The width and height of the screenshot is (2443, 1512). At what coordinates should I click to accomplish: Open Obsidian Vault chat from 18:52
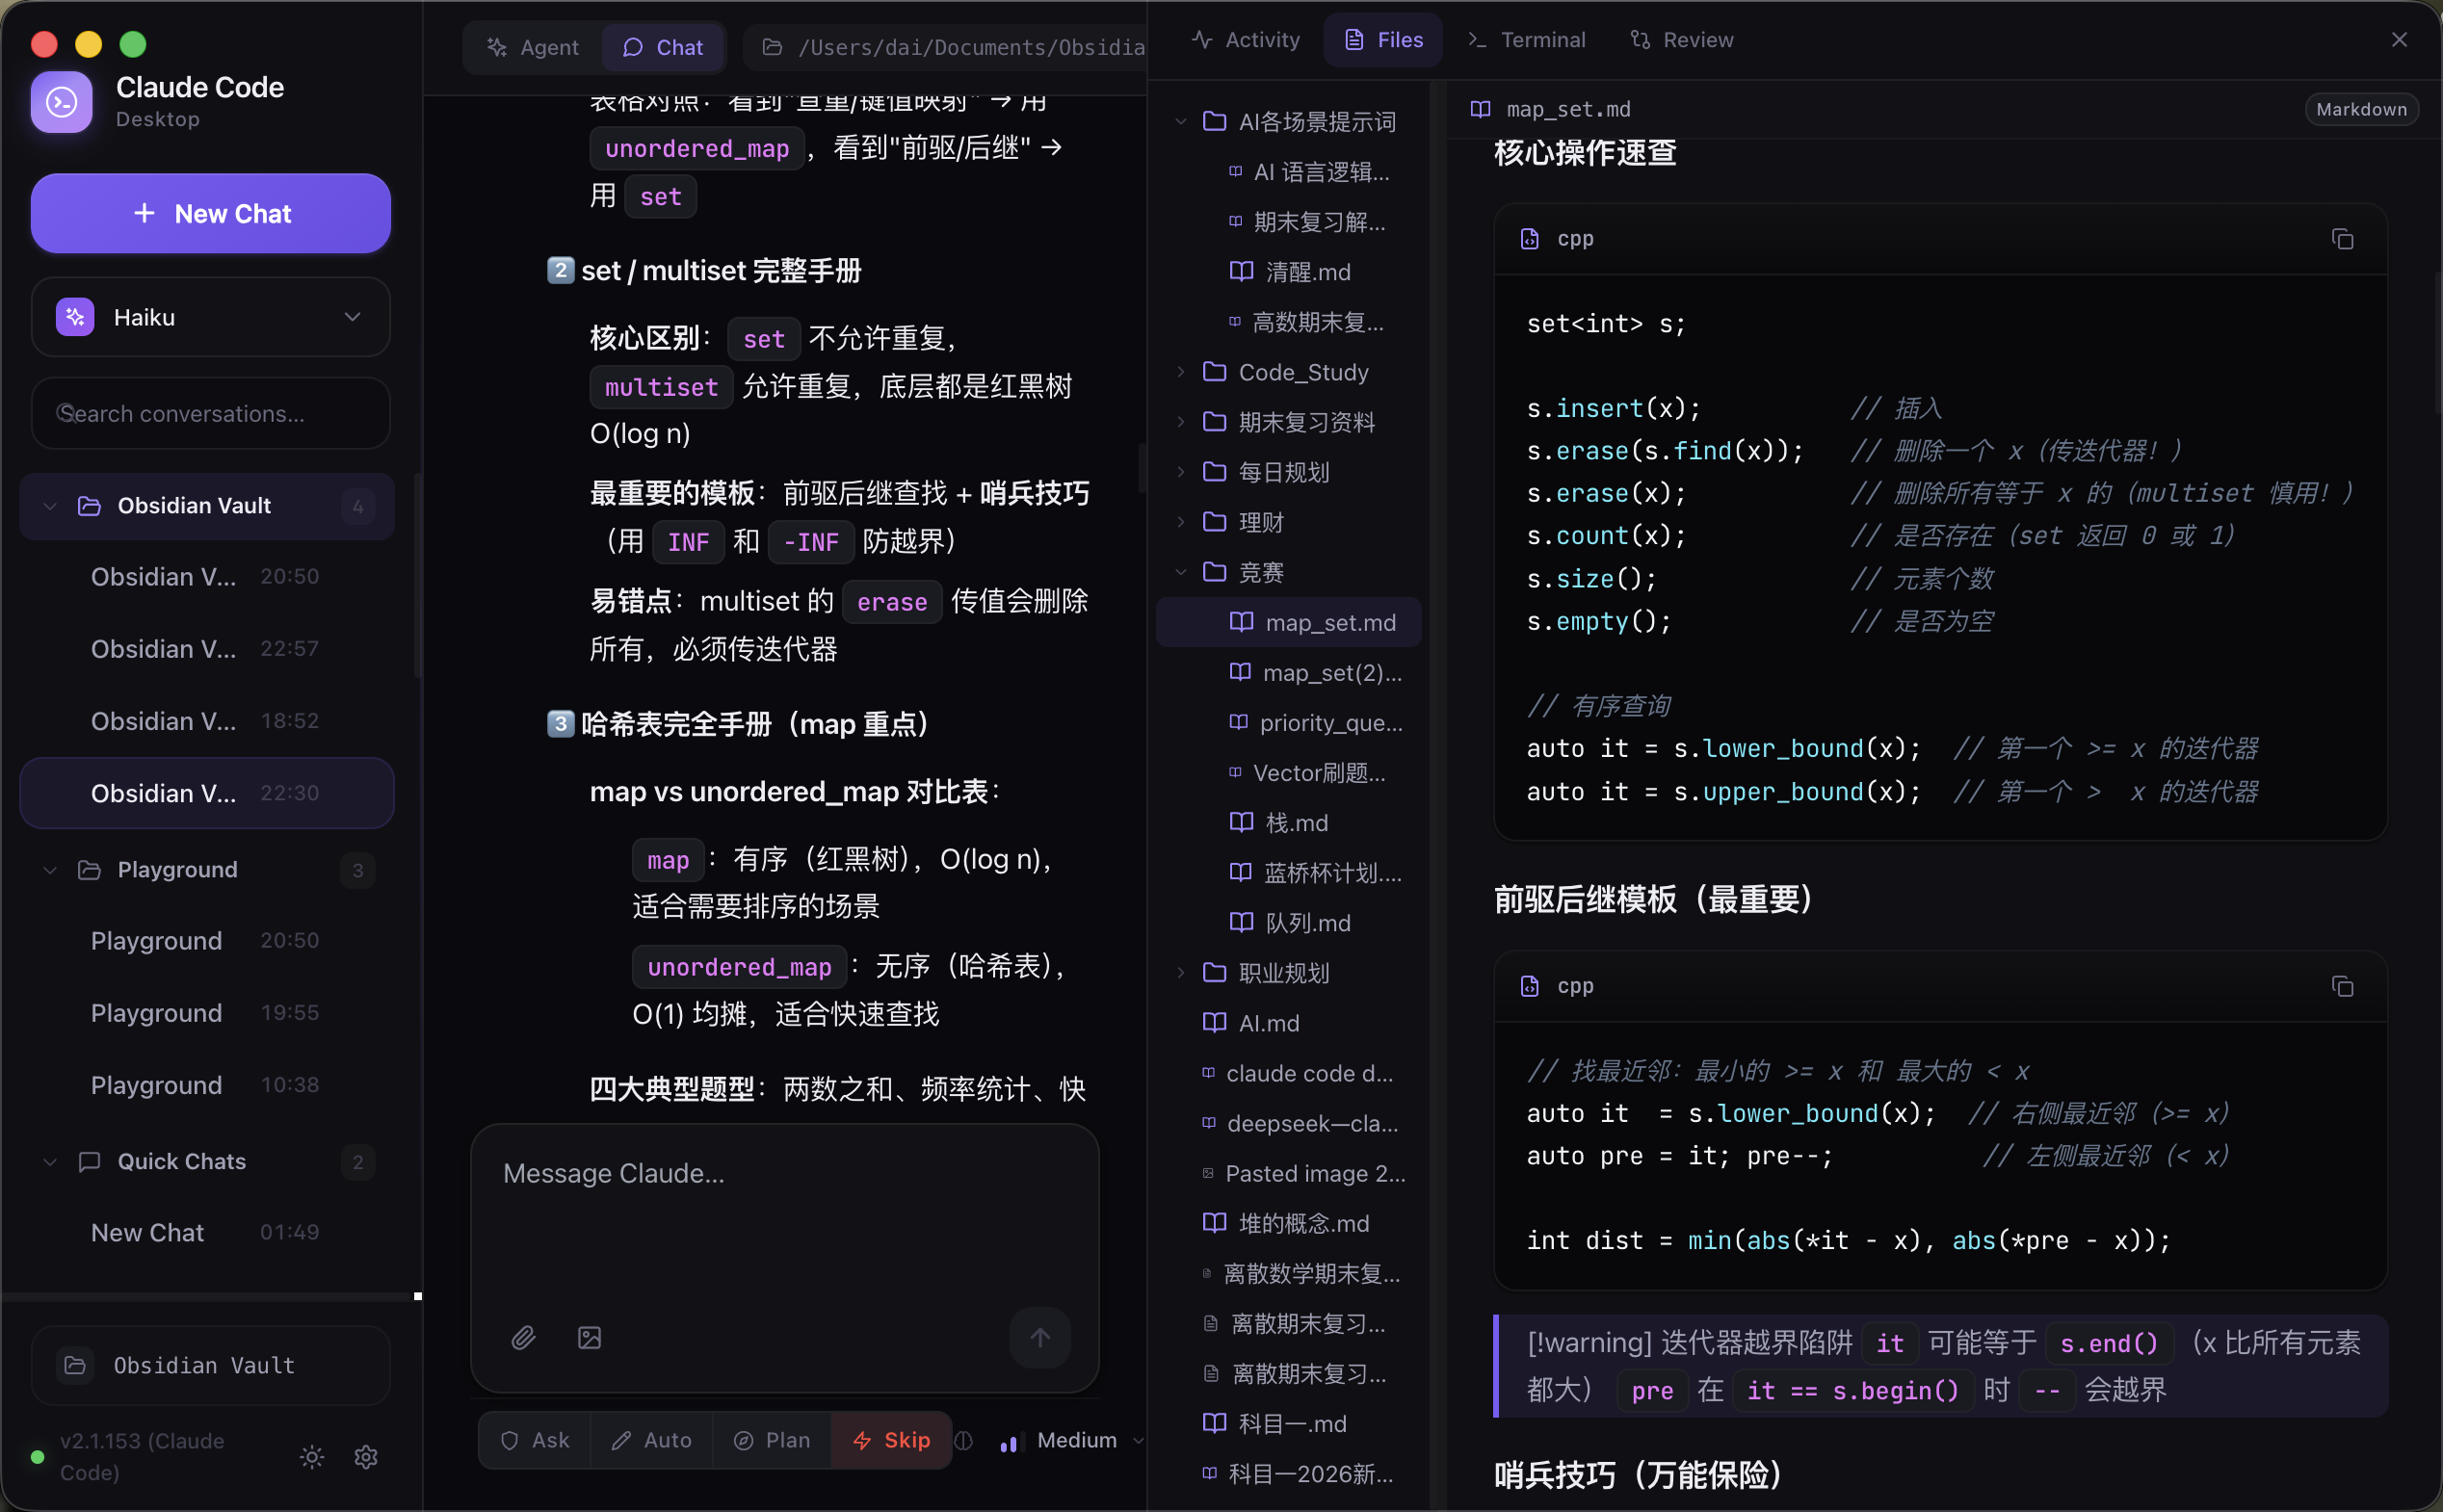[x=207, y=721]
